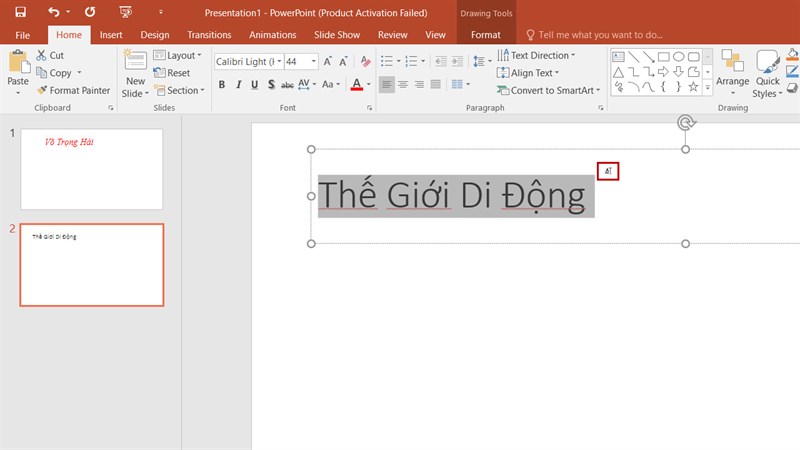Insert a bulleted list
The height and width of the screenshot is (450, 800).
click(x=387, y=62)
